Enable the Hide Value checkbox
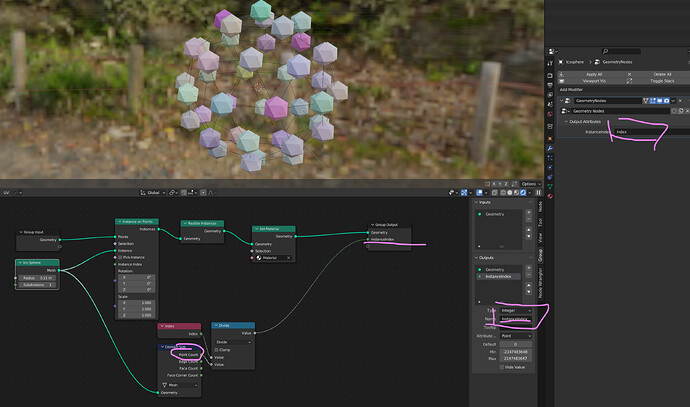 [502, 367]
